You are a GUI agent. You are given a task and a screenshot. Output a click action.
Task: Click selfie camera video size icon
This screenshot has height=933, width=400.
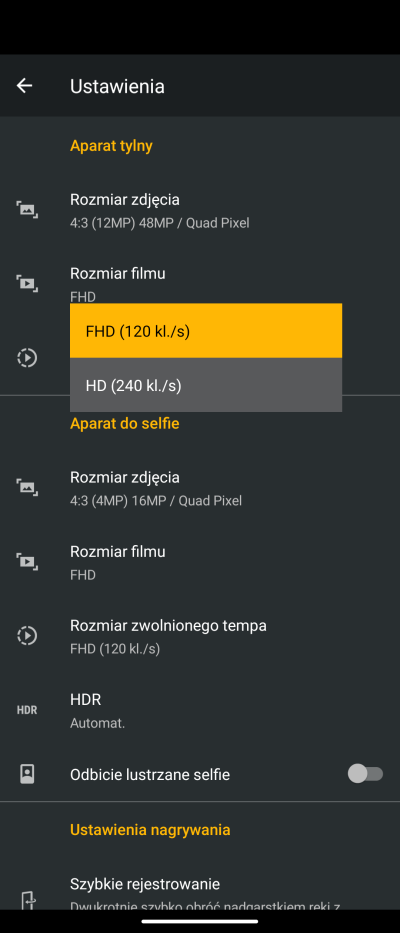point(27,562)
